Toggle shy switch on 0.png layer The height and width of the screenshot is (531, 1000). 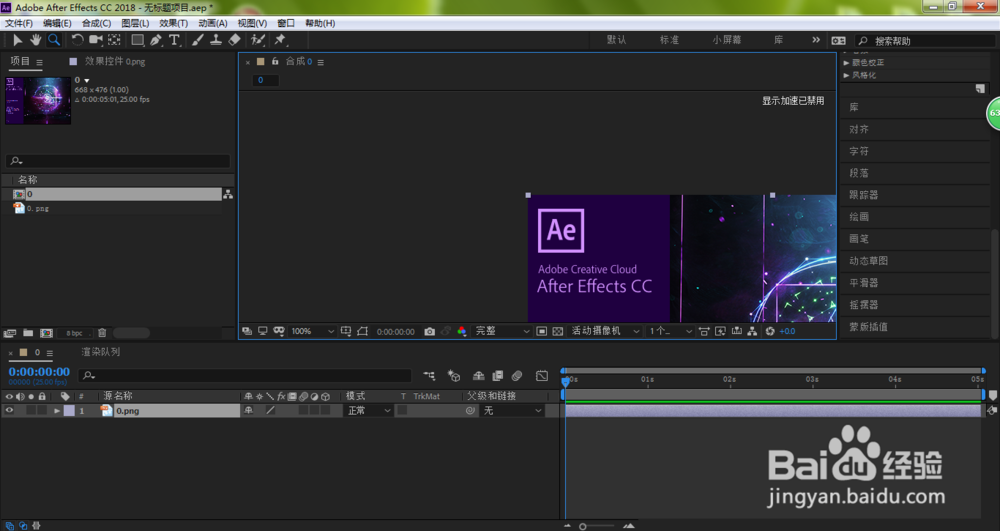point(249,411)
